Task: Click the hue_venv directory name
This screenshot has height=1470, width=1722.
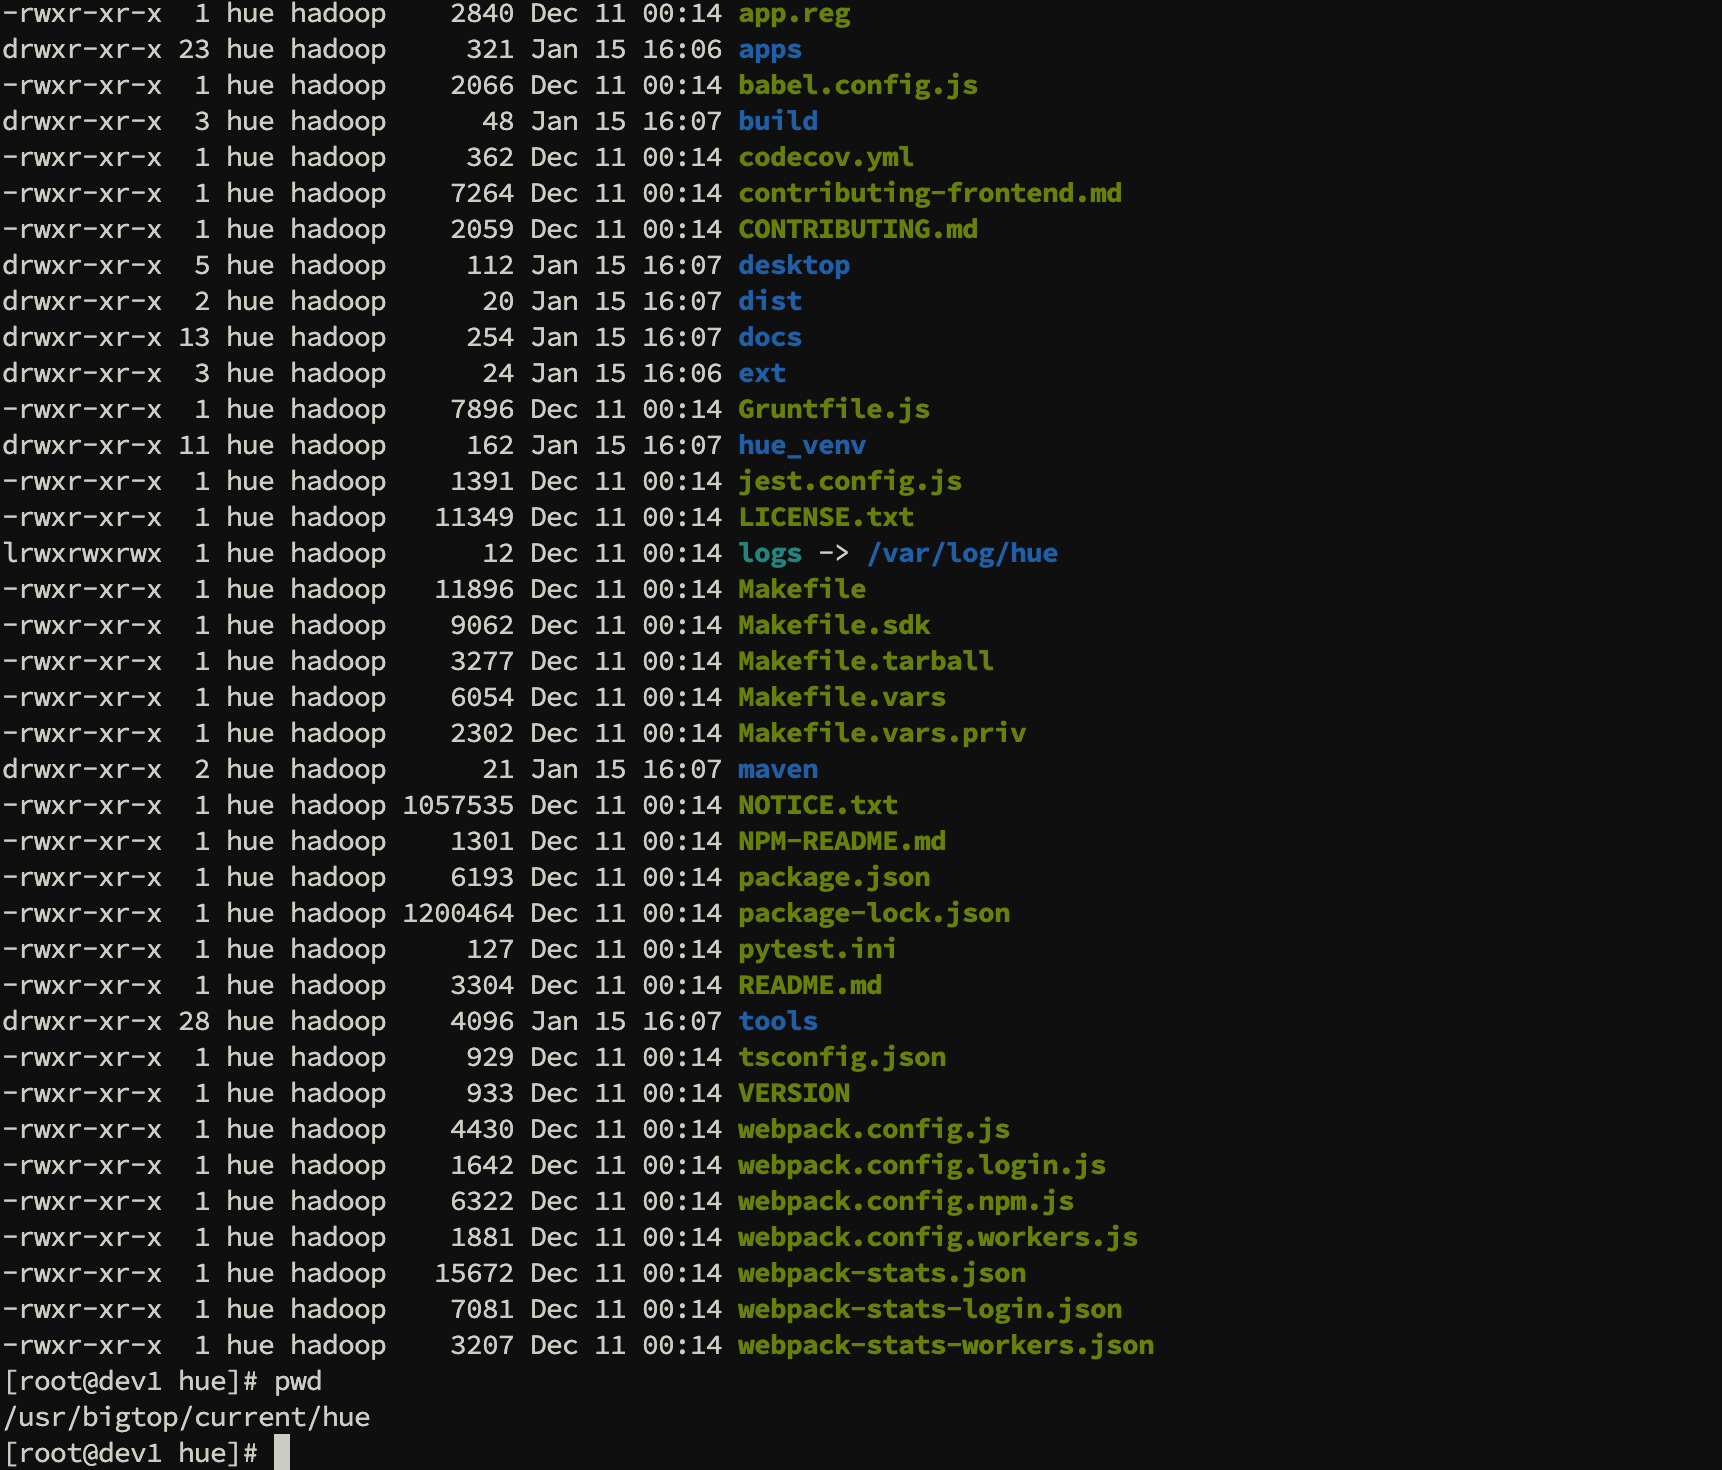Action: click(801, 446)
